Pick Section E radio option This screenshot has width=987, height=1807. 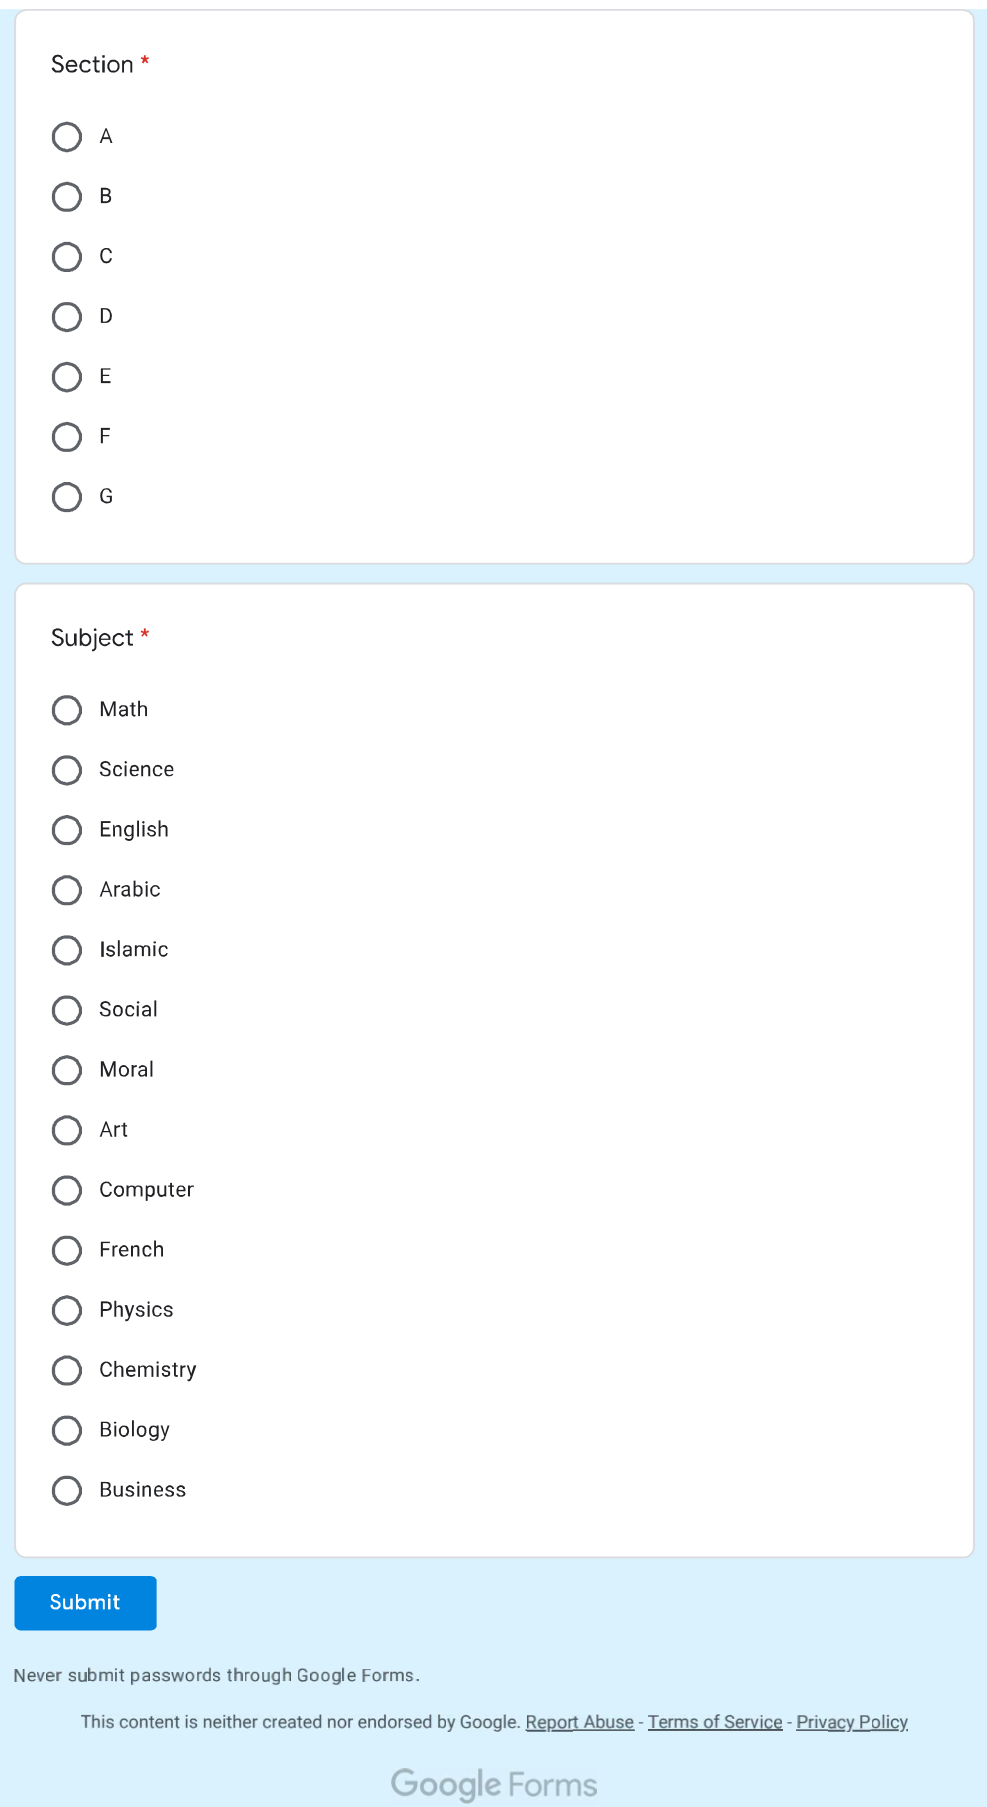pyautogui.click(x=67, y=377)
